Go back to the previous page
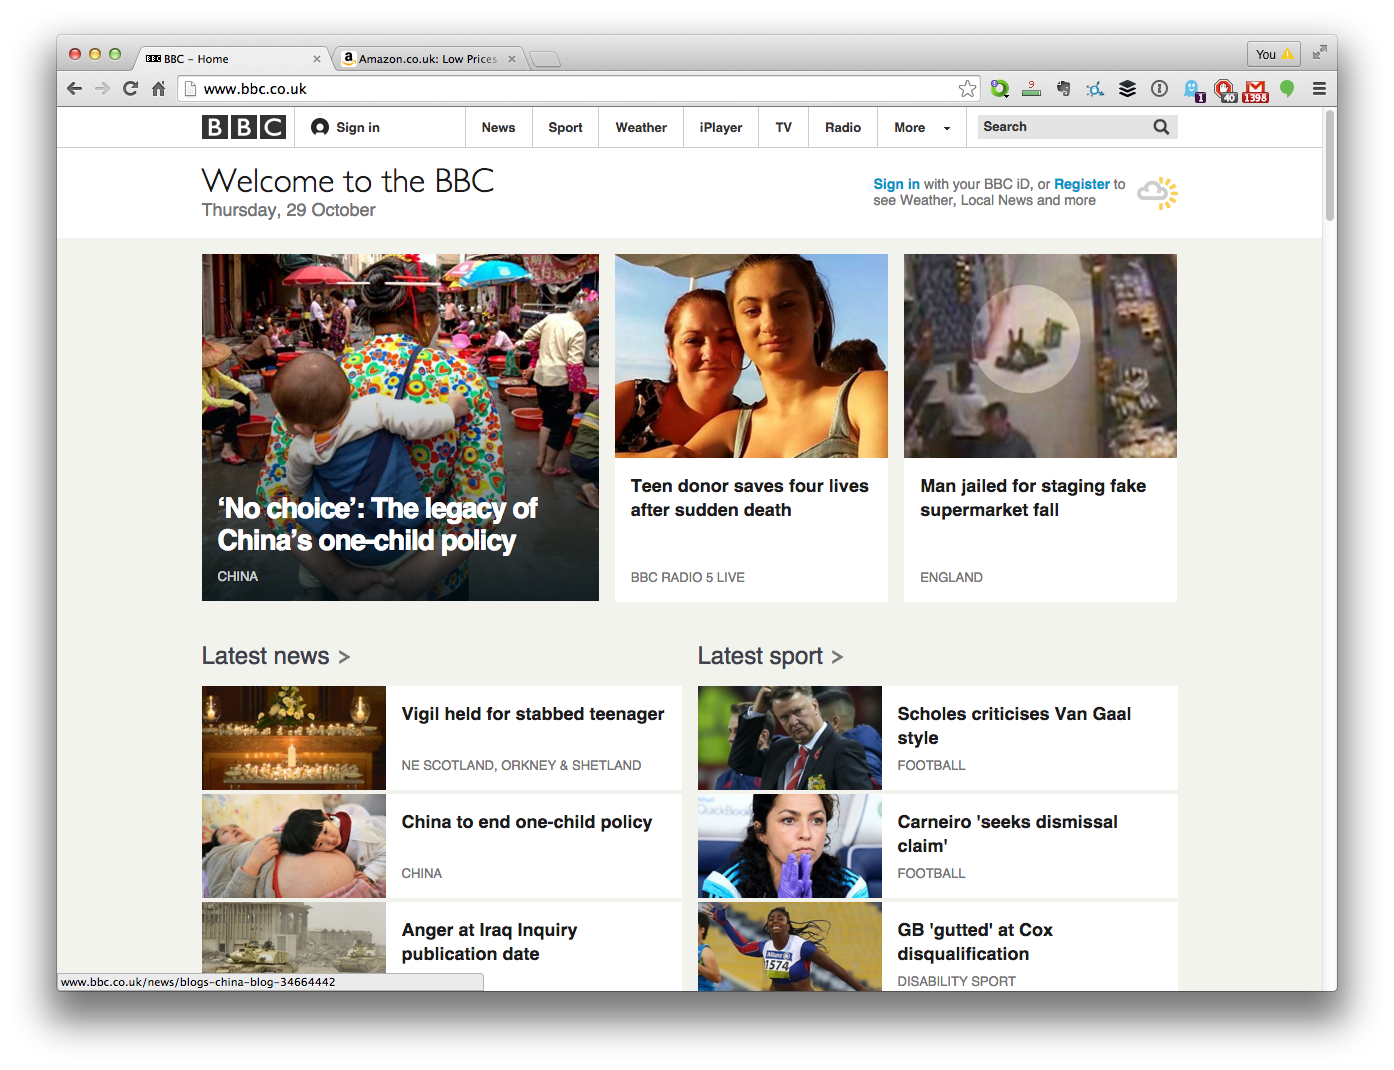 [x=75, y=89]
